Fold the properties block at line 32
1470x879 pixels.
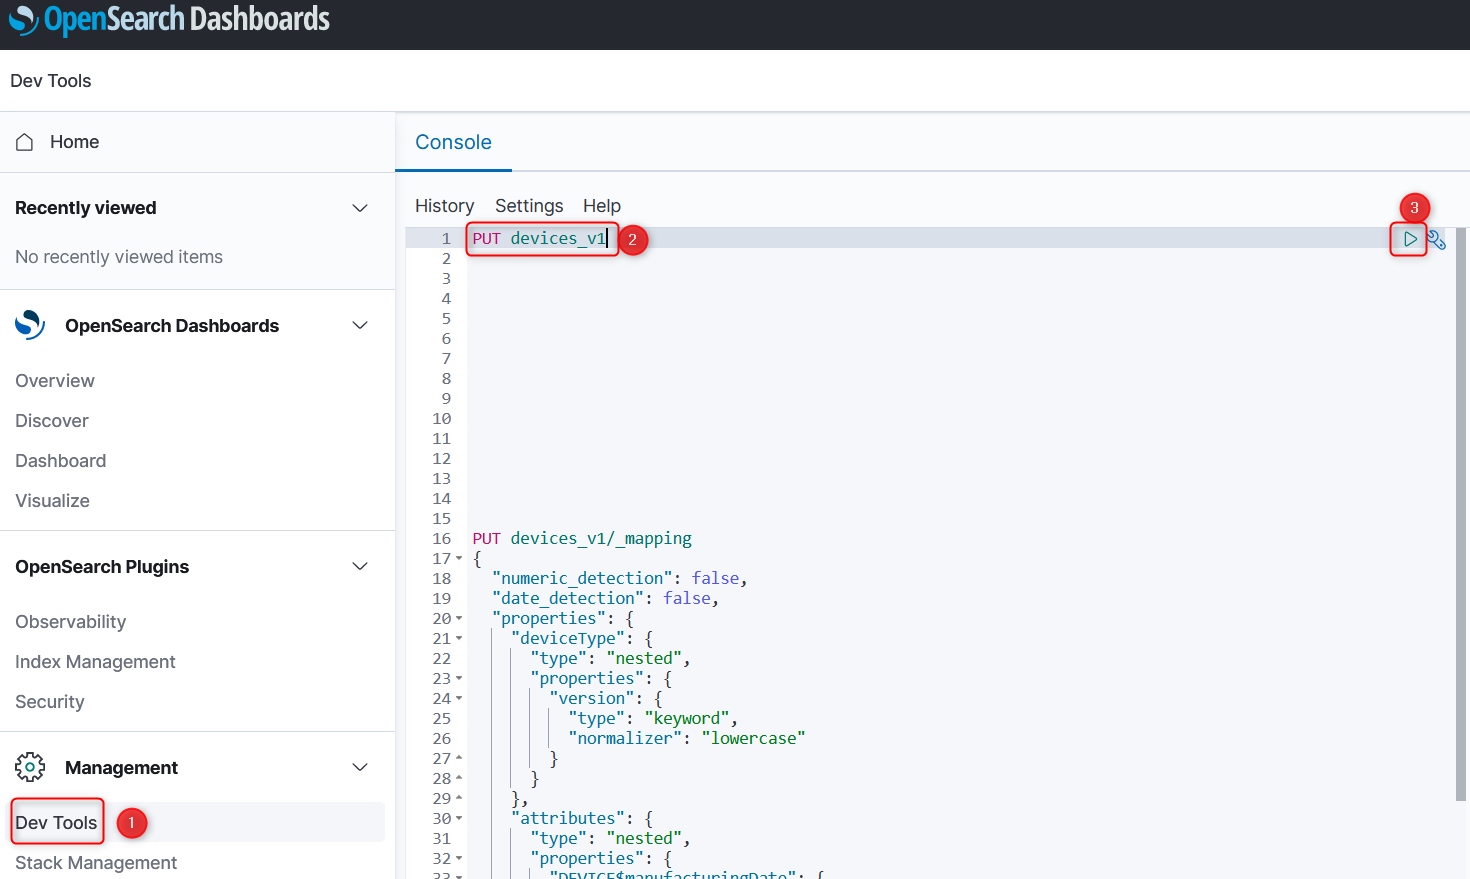coord(459,858)
